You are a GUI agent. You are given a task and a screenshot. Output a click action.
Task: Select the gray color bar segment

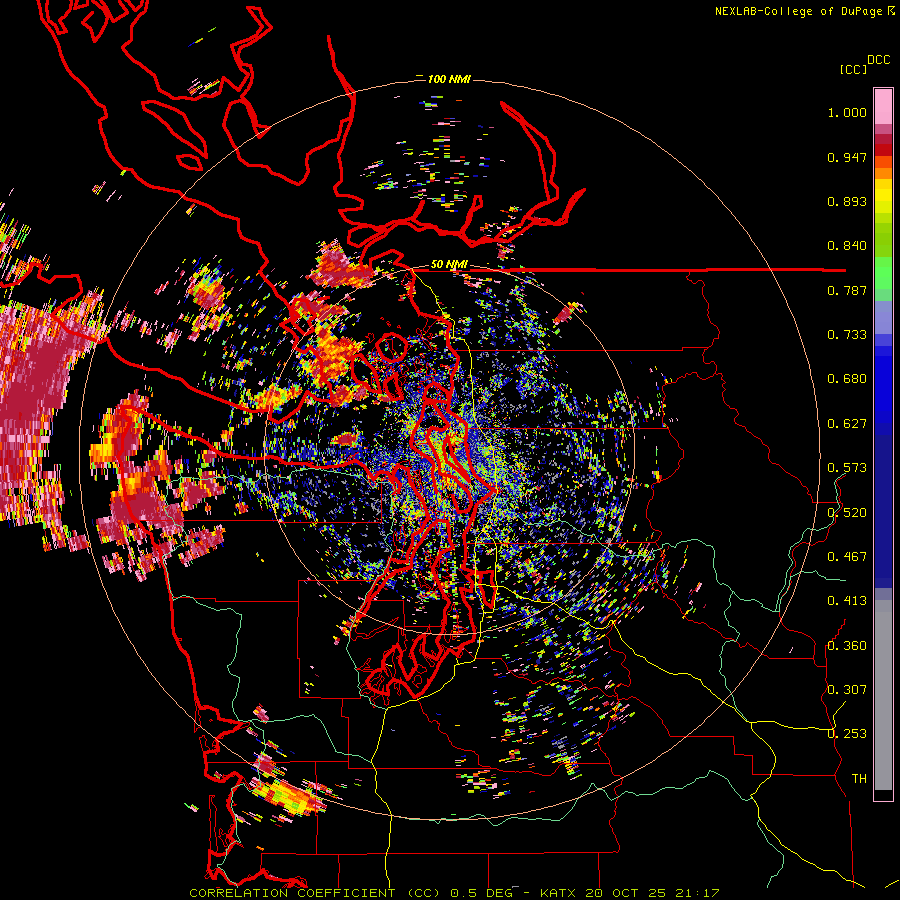[x=883, y=697]
